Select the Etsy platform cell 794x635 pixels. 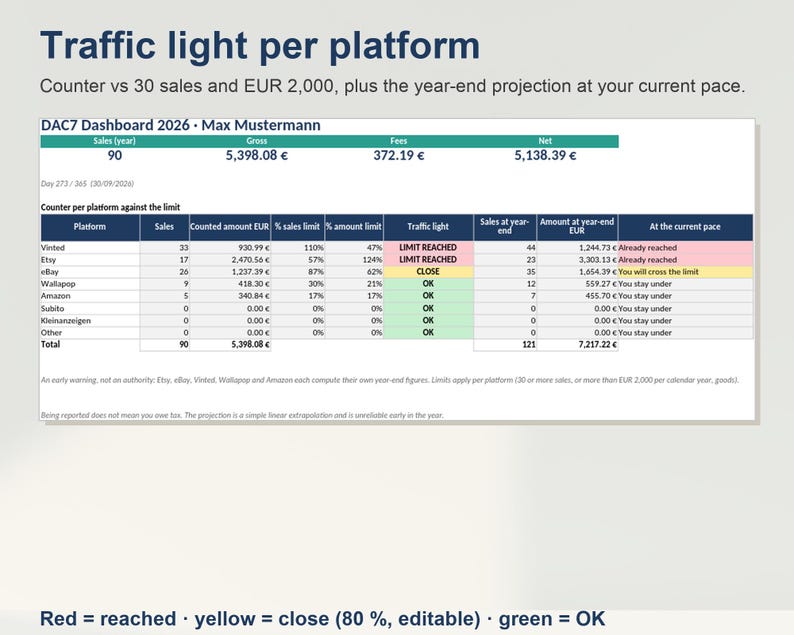point(90,260)
